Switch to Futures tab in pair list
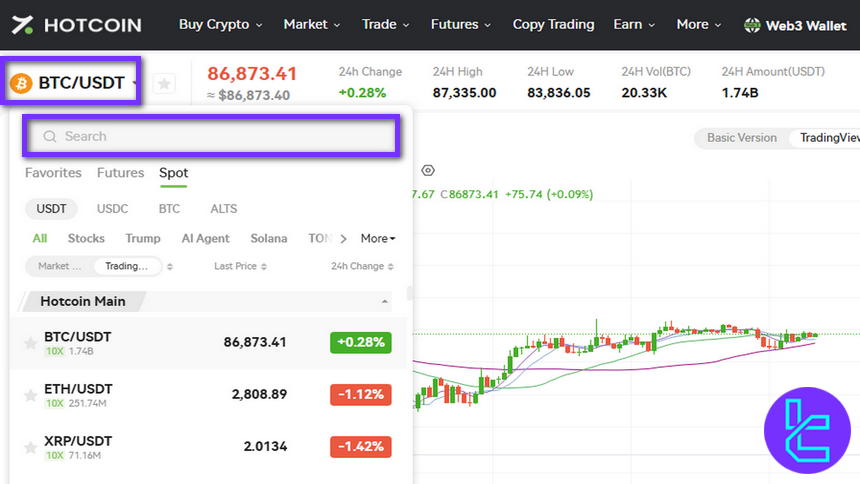Image resolution: width=860 pixels, height=484 pixels. click(120, 173)
